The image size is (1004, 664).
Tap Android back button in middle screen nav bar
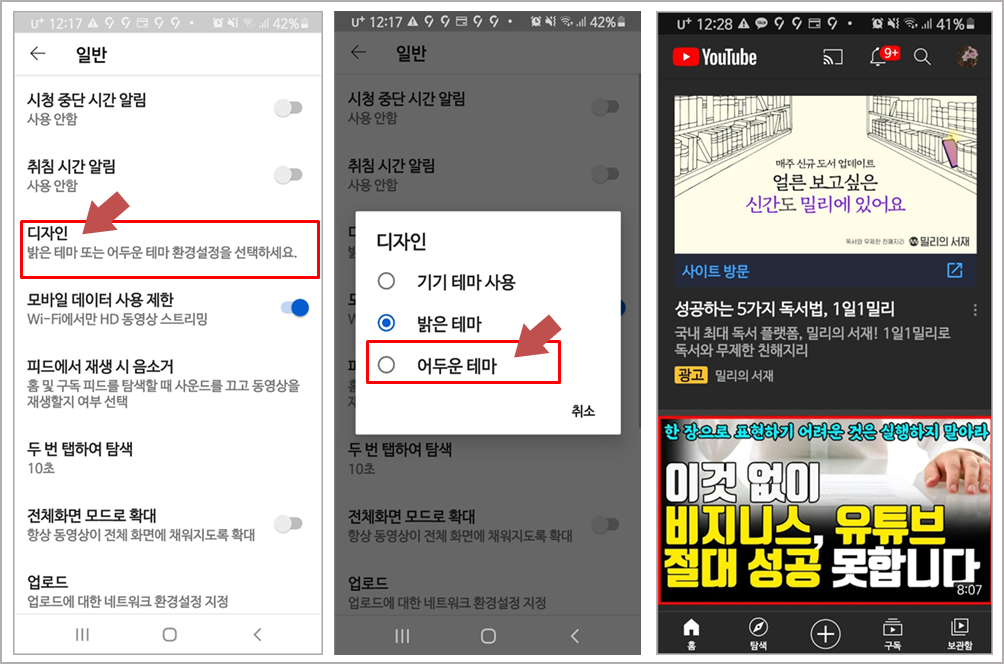tap(575, 636)
